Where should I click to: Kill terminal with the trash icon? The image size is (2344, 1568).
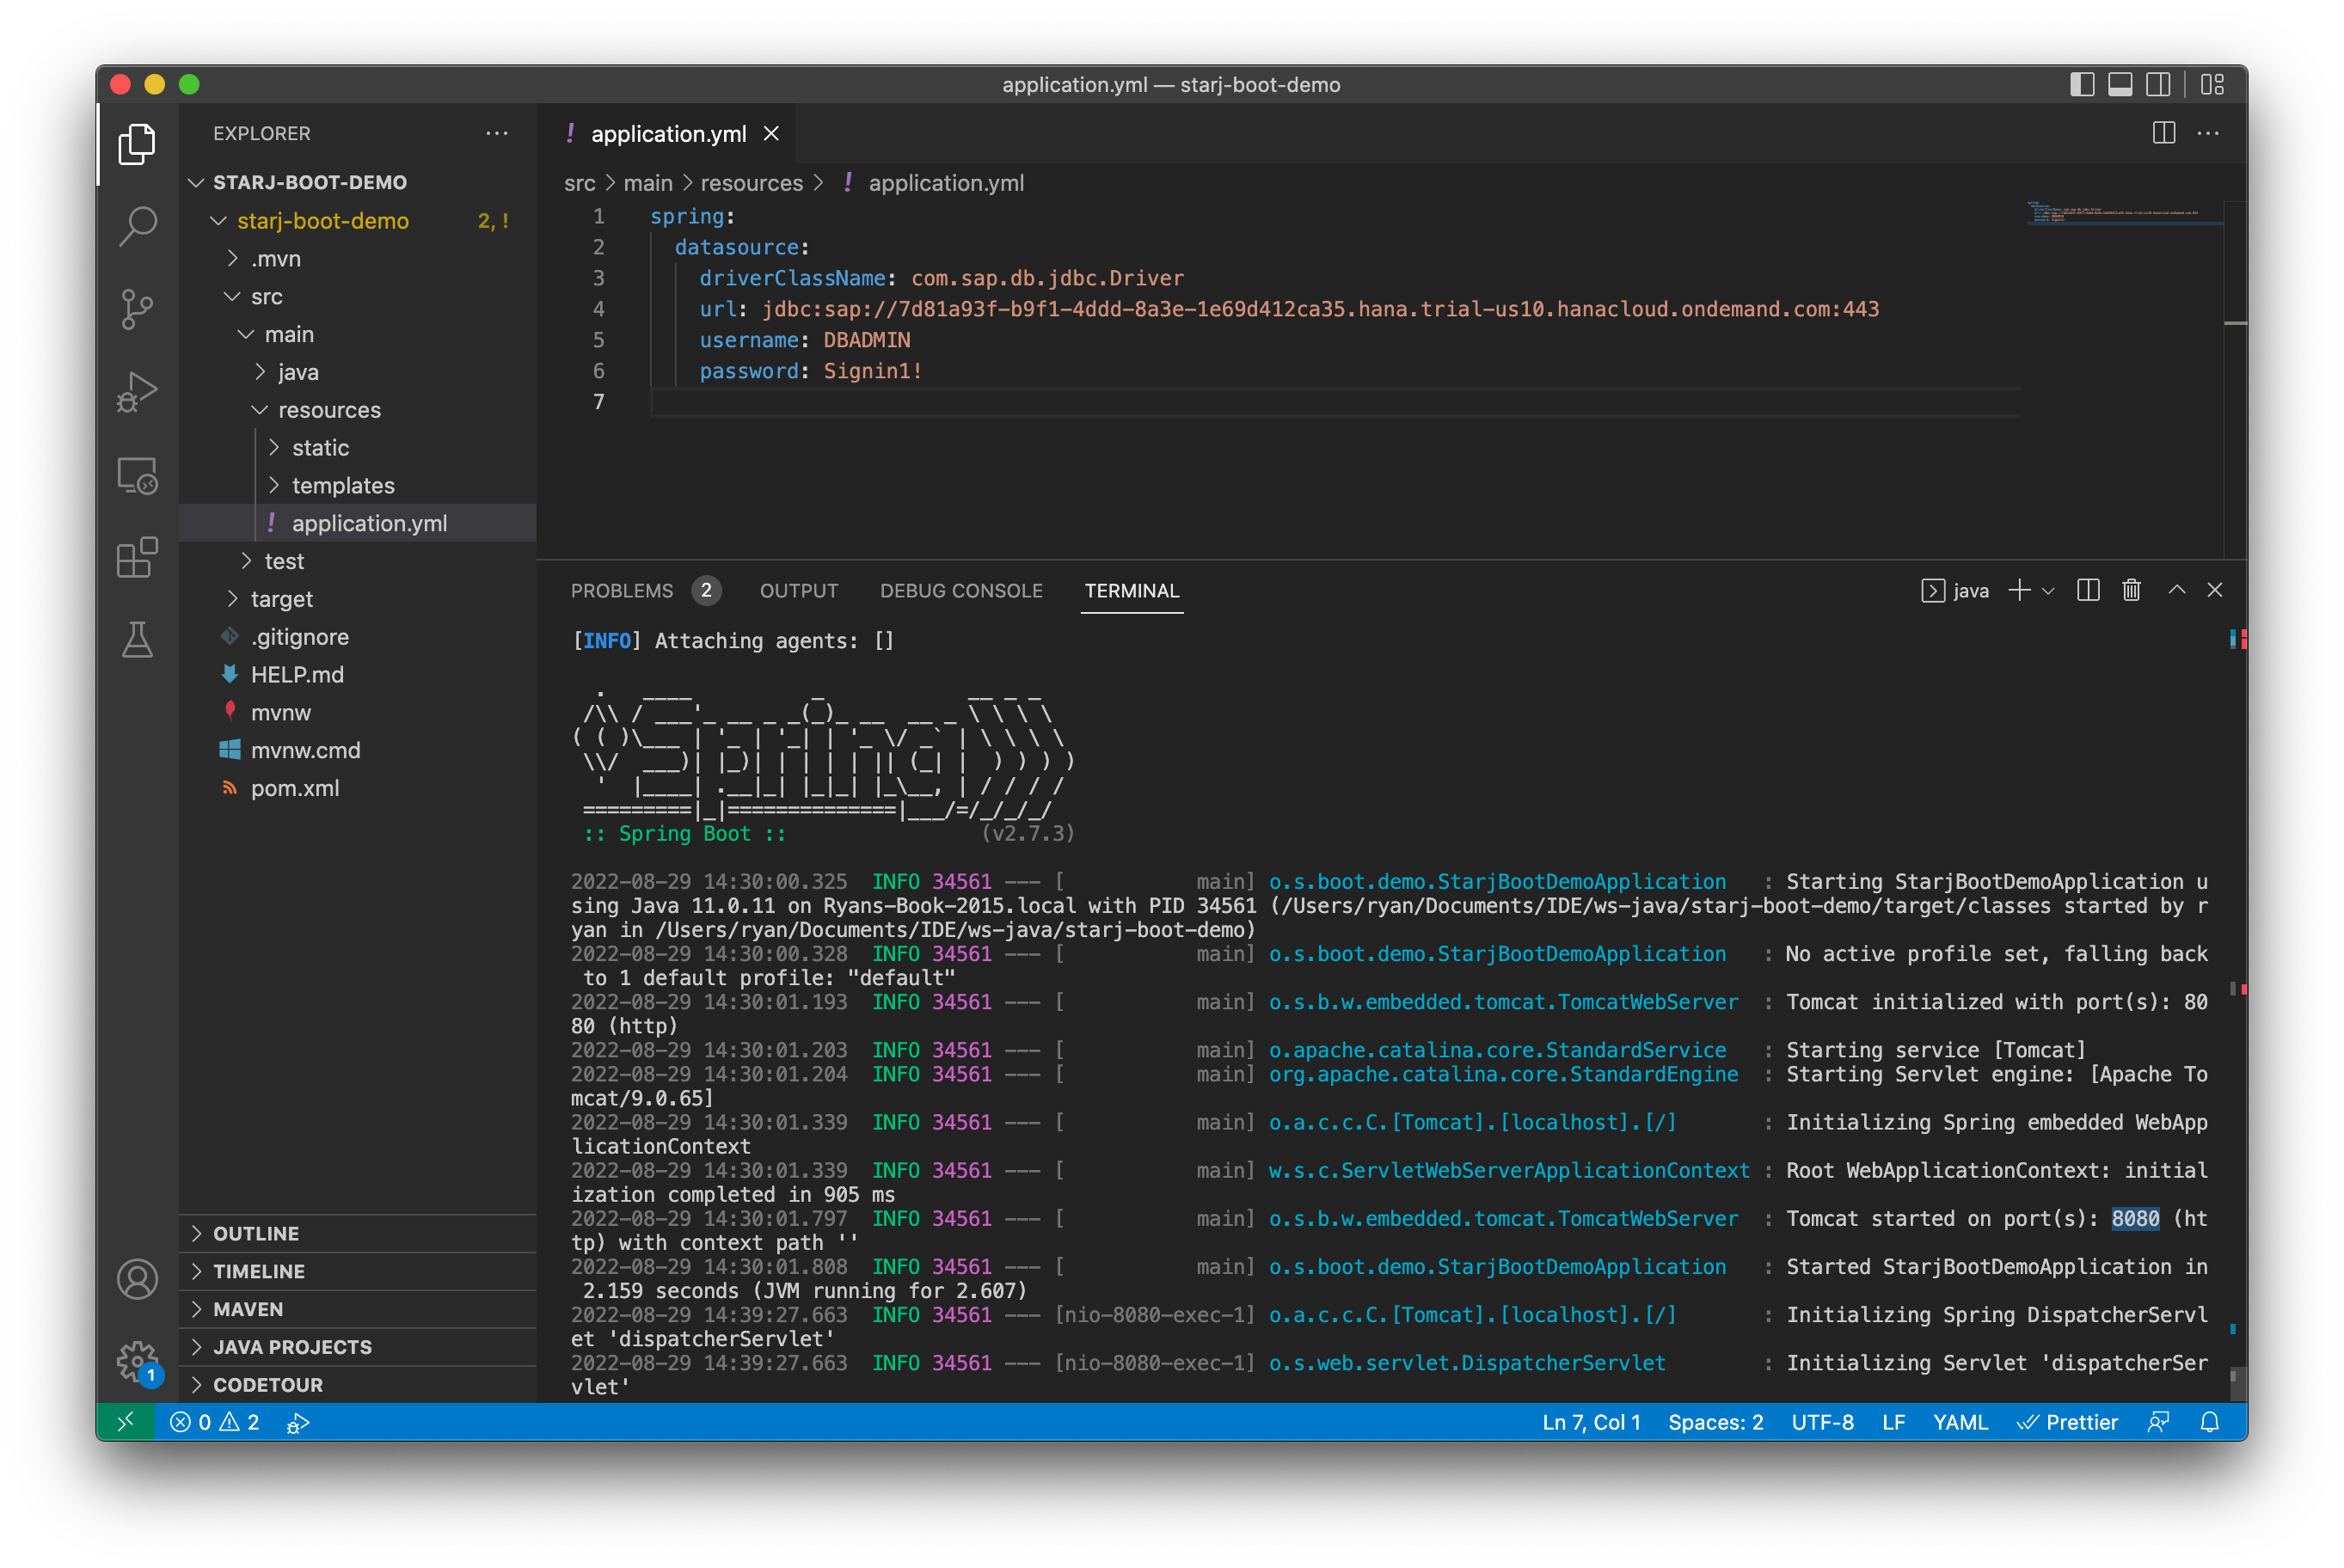click(x=2131, y=591)
